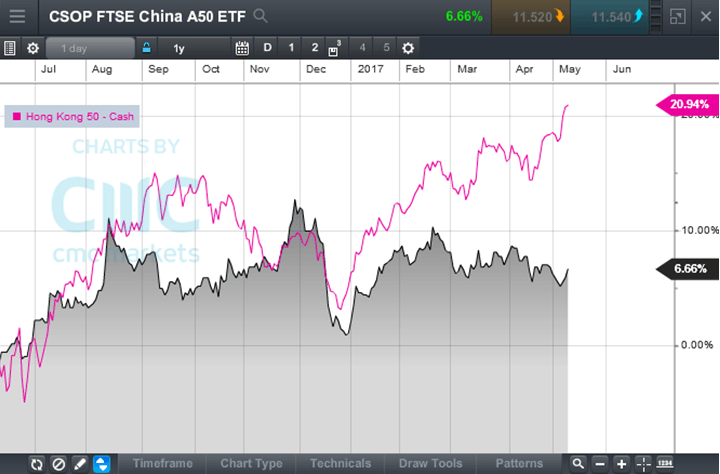720x474 pixels.
Task: Refresh the chart with the circular arrows
Action: [37, 464]
